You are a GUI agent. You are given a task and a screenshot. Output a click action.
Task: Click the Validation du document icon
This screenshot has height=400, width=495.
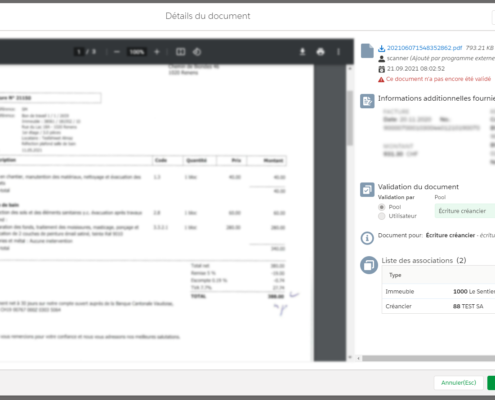(367, 190)
